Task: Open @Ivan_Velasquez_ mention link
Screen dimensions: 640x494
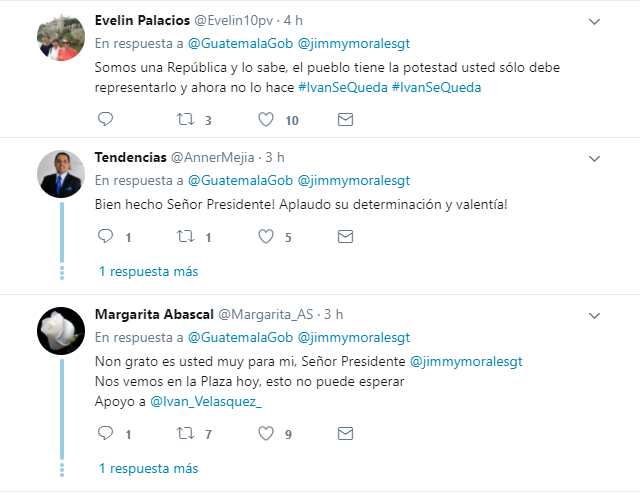Action: 206,402
